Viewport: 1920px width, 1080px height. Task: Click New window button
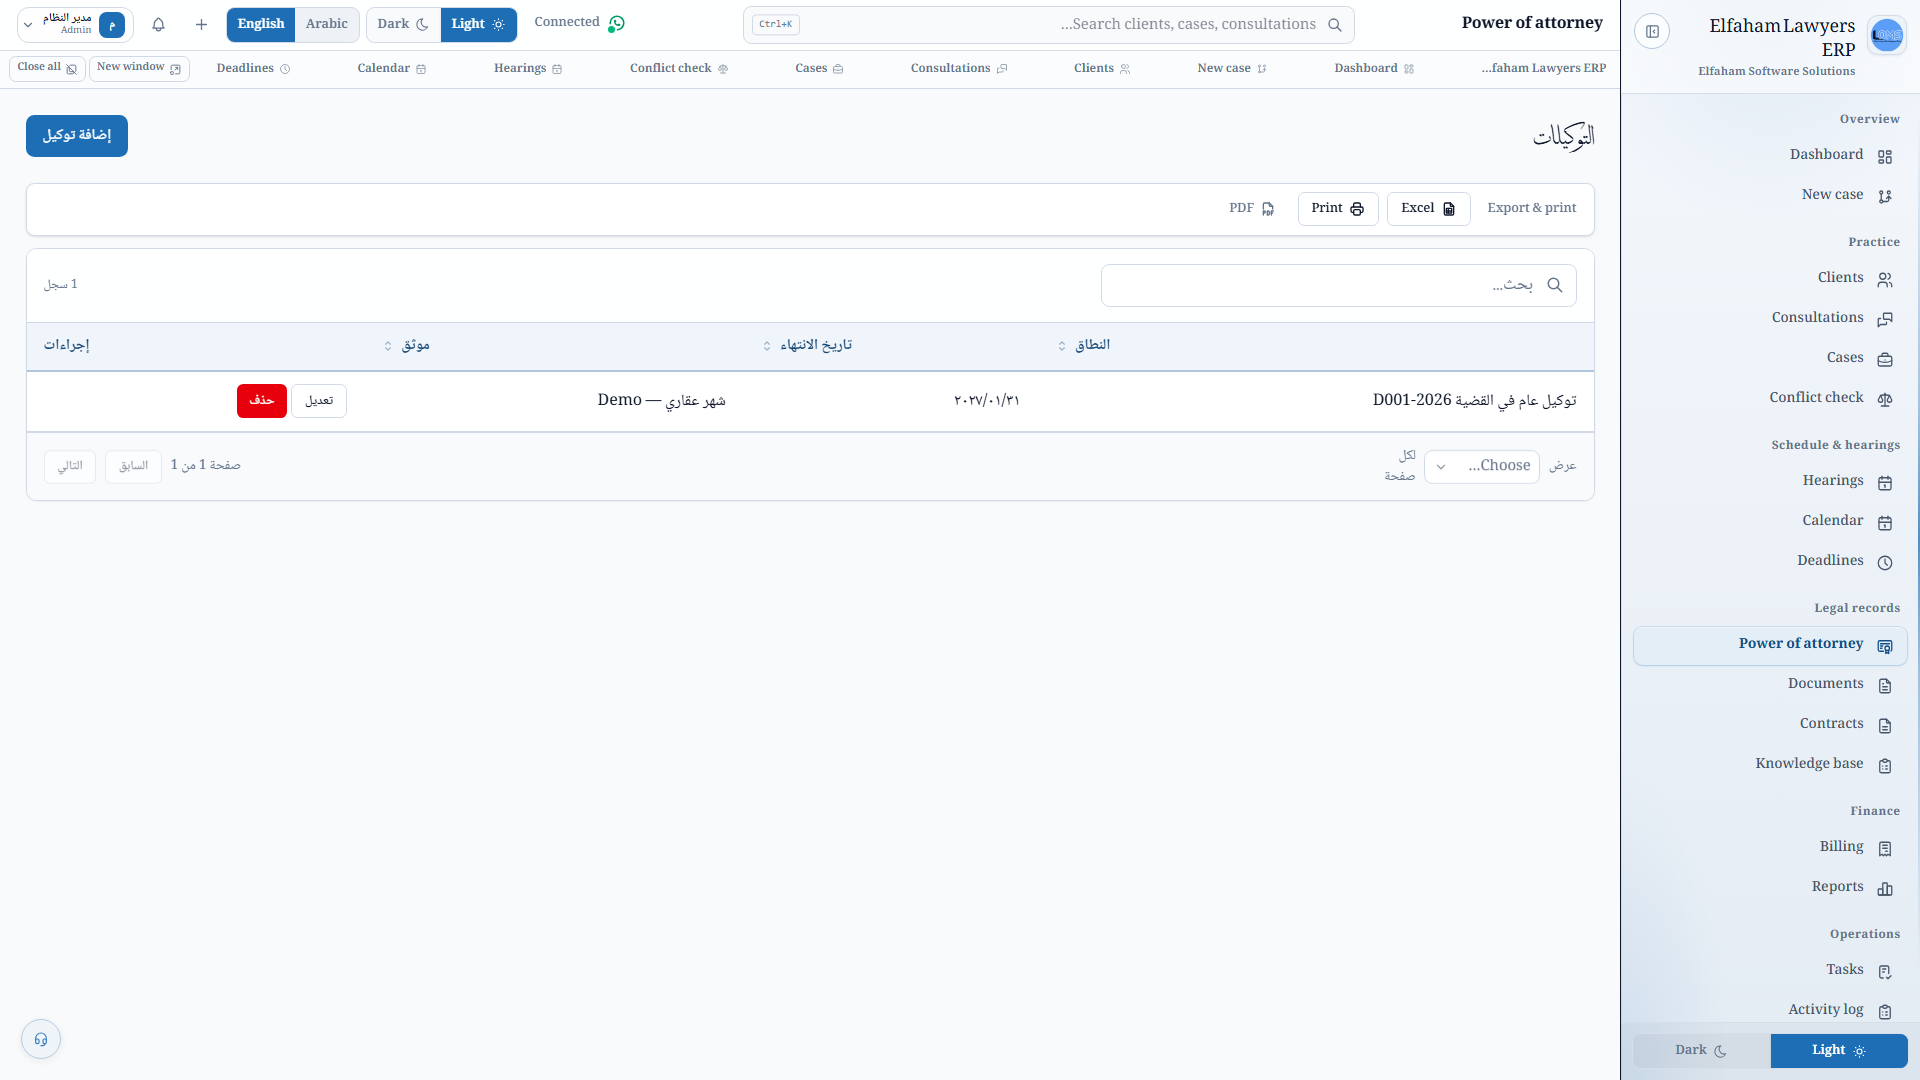139,68
